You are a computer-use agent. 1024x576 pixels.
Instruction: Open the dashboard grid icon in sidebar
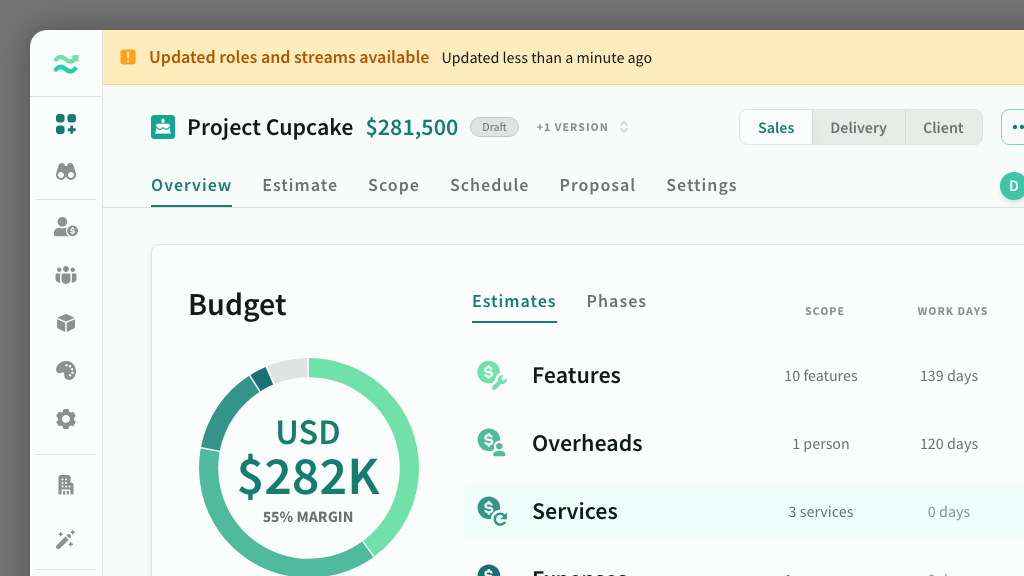click(x=66, y=124)
